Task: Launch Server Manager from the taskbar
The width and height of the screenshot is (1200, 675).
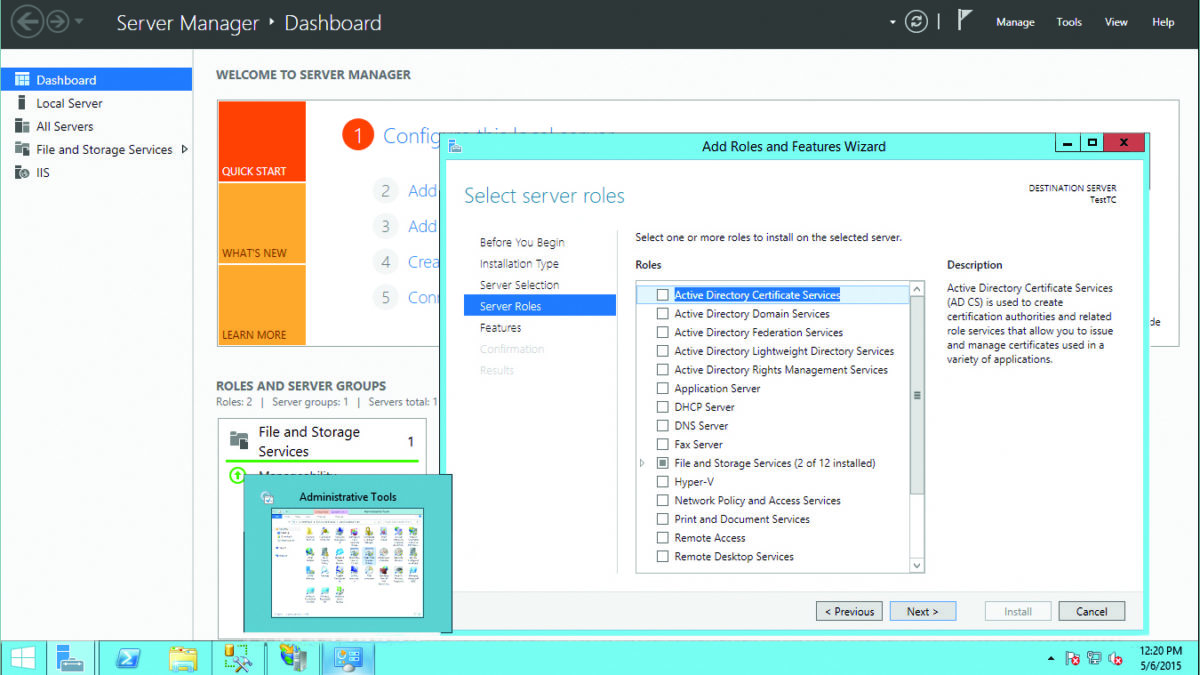Action: coord(71,657)
